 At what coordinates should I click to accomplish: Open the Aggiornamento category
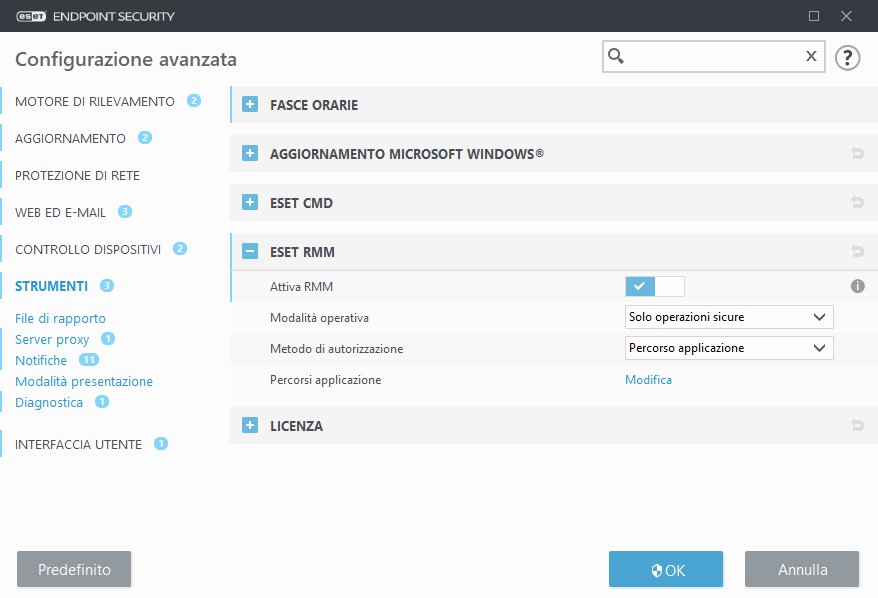click(70, 138)
